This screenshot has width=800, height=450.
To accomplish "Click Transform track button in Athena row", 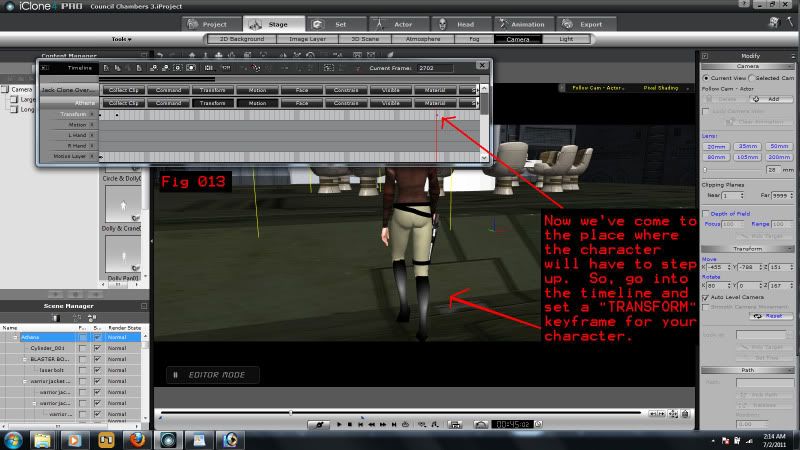I will coord(212,103).
